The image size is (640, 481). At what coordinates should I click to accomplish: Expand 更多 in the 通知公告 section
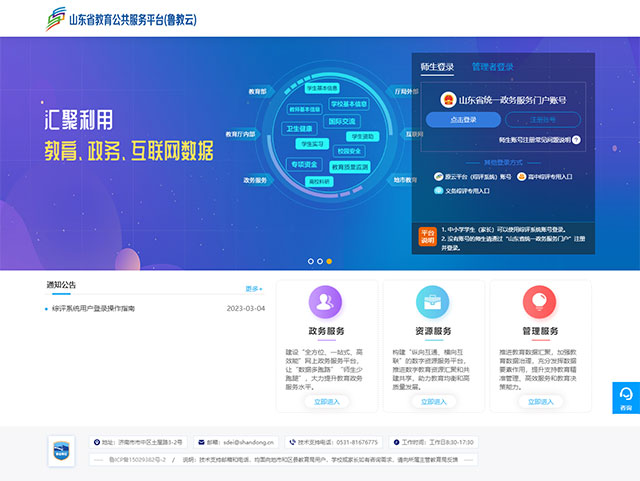point(254,288)
